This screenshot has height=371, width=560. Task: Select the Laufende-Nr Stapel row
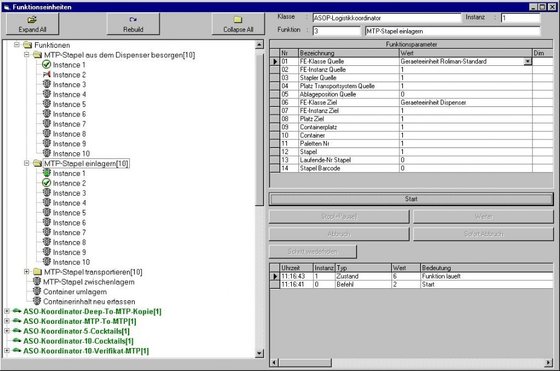point(411,160)
